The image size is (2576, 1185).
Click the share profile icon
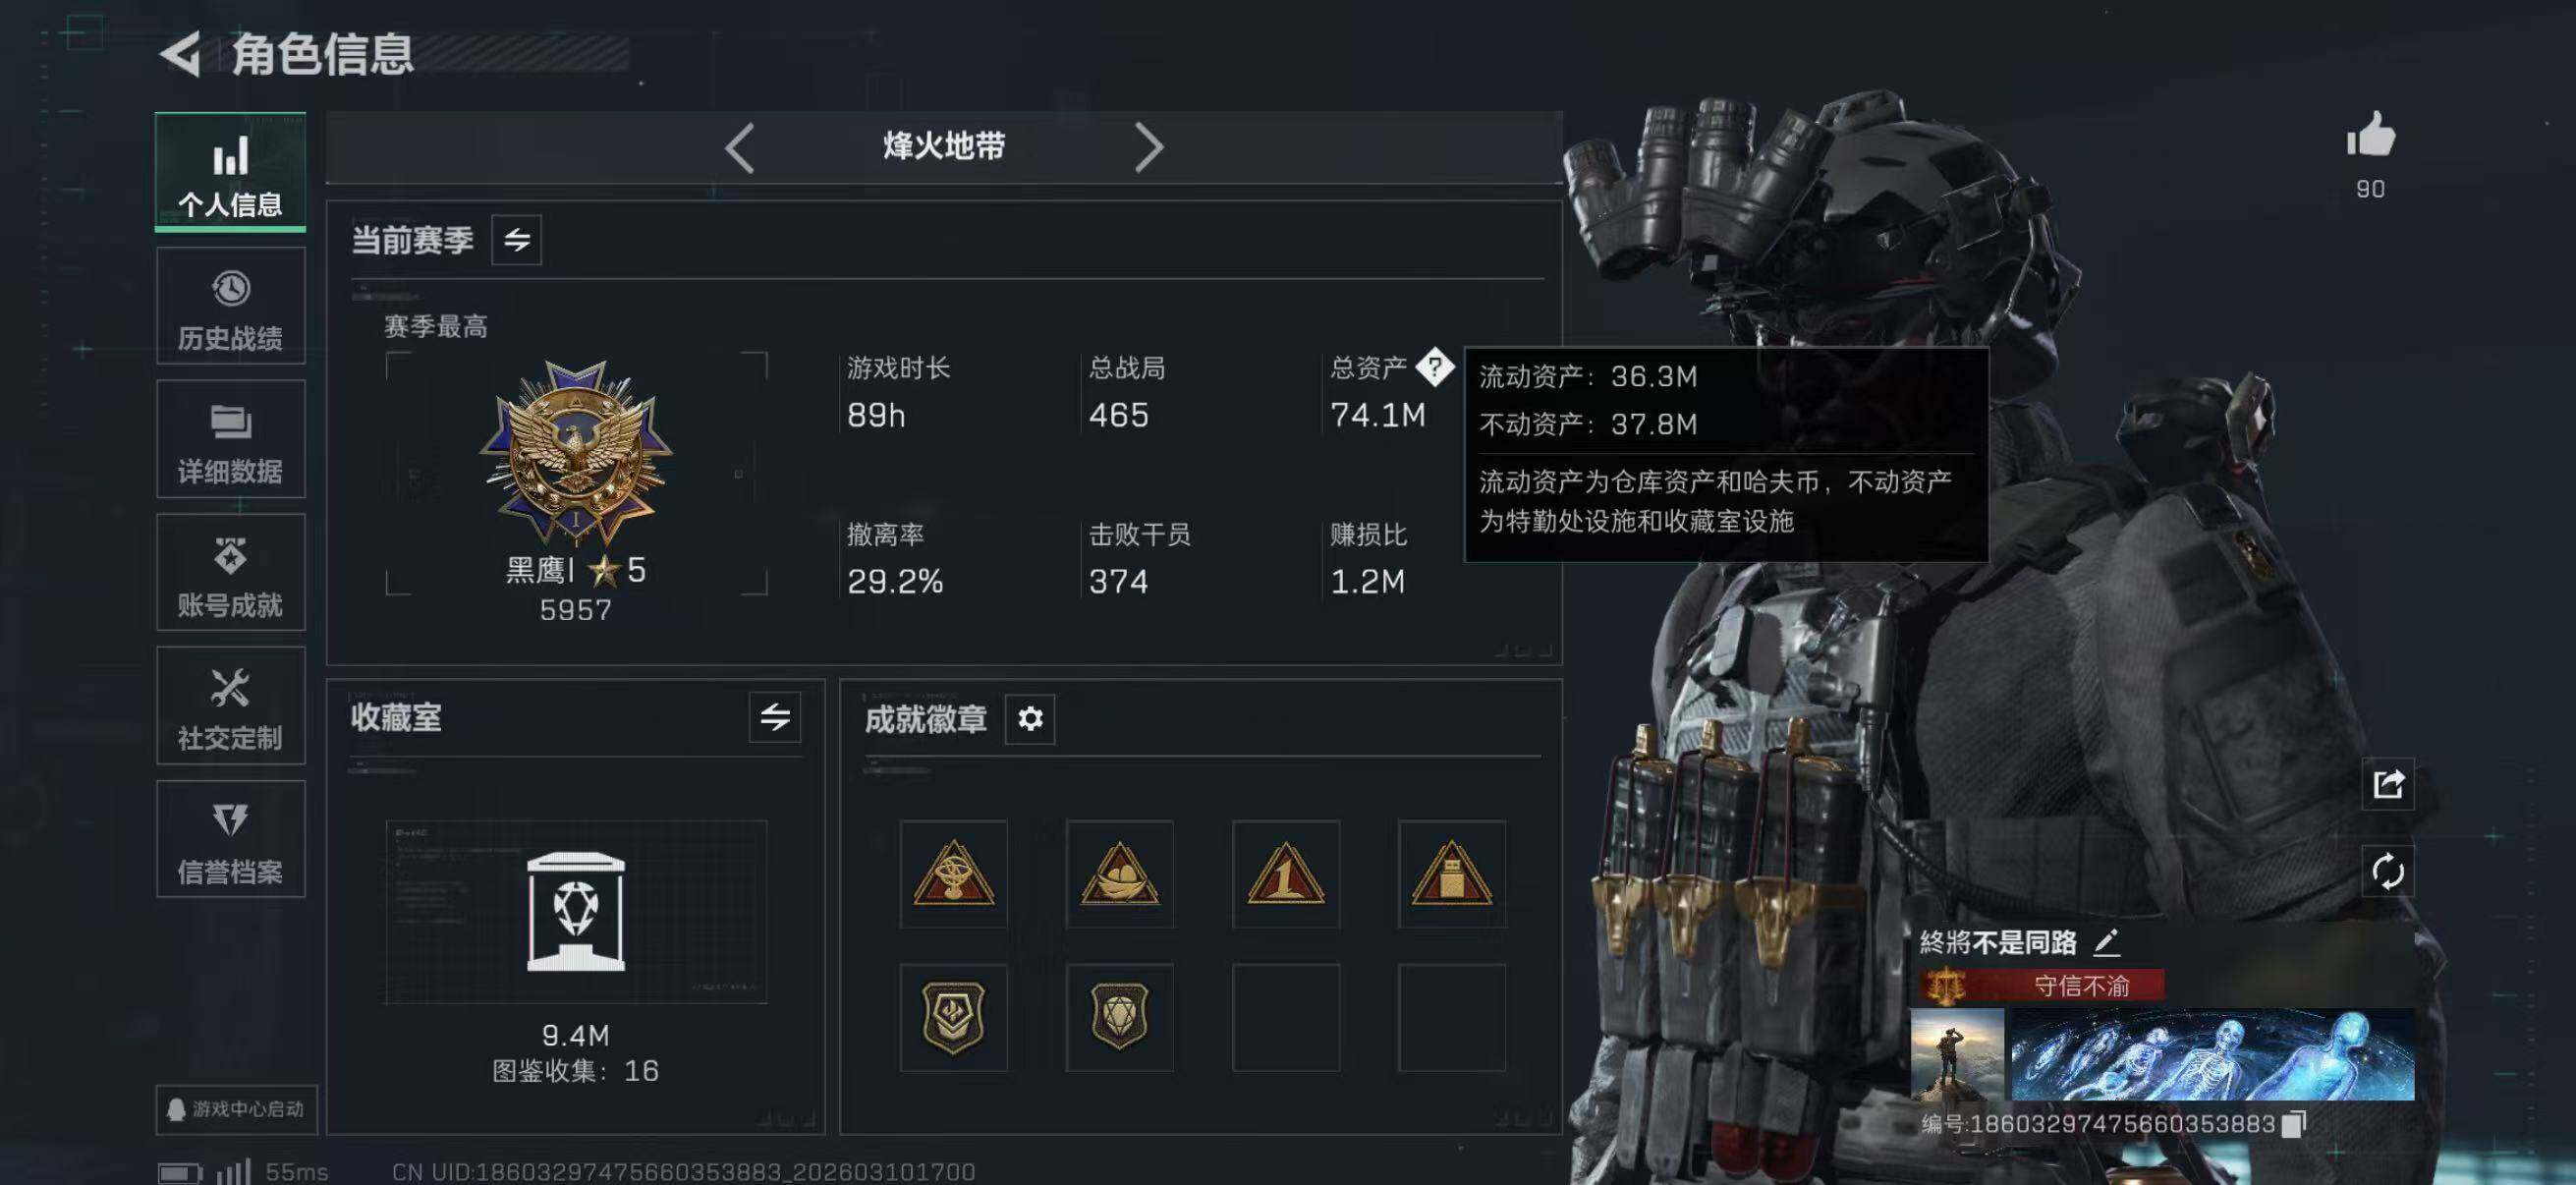(2389, 784)
